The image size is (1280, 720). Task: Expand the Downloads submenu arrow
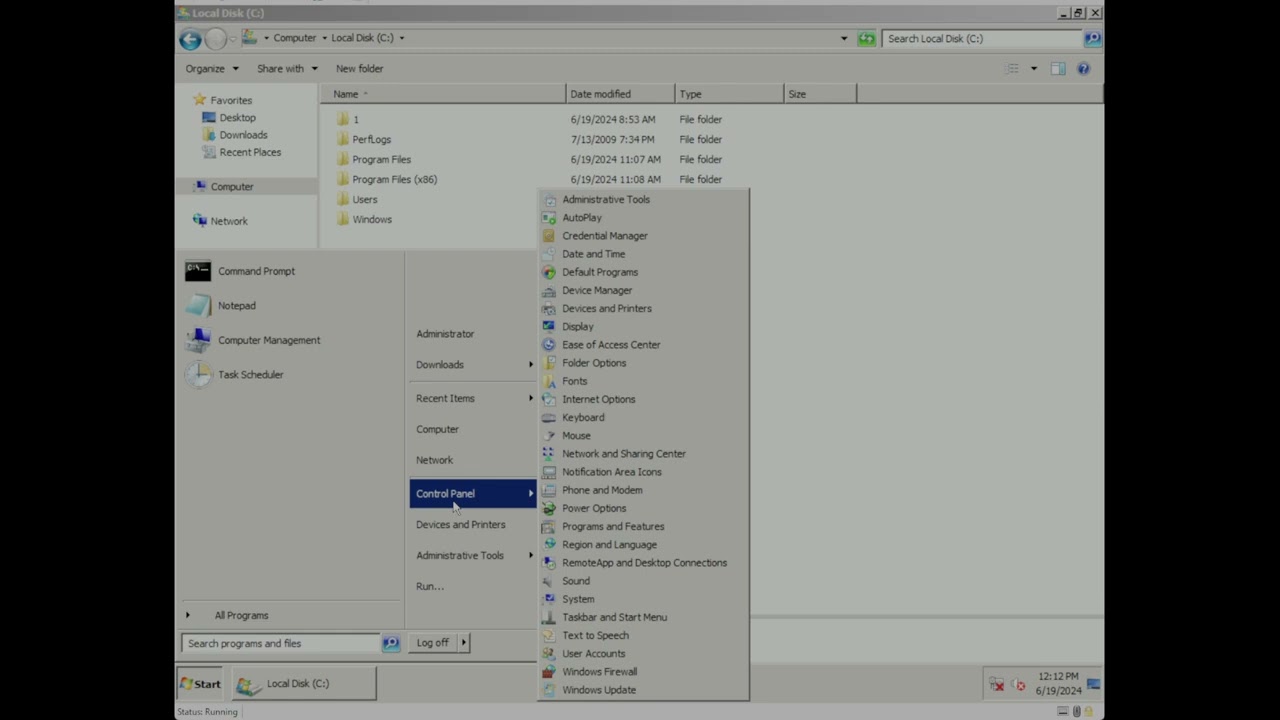[x=531, y=364]
